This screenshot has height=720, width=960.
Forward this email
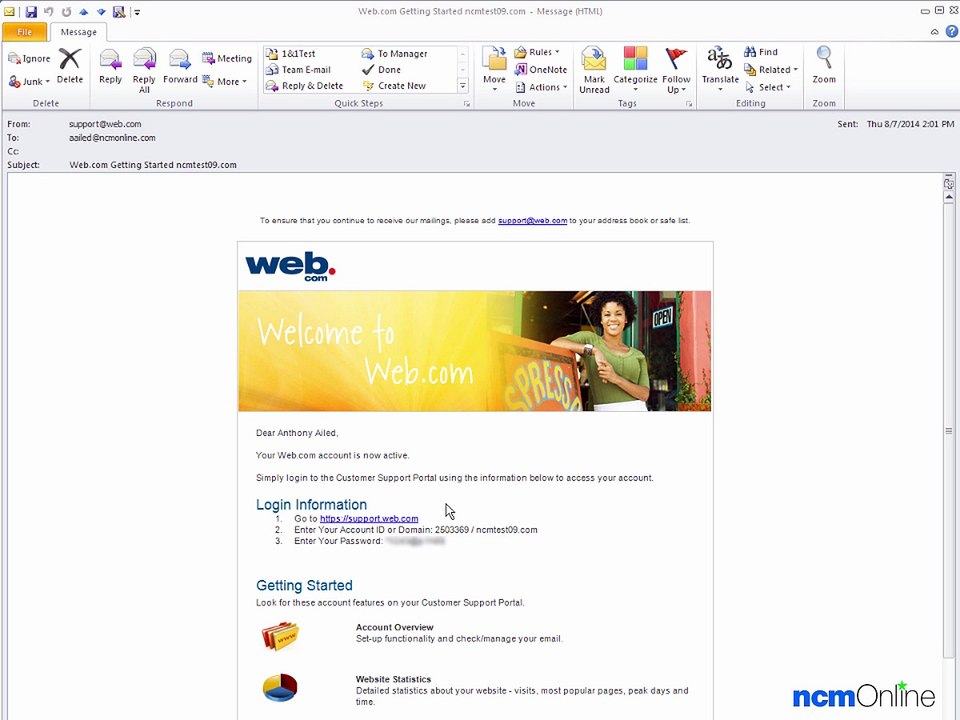[x=180, y=66]
